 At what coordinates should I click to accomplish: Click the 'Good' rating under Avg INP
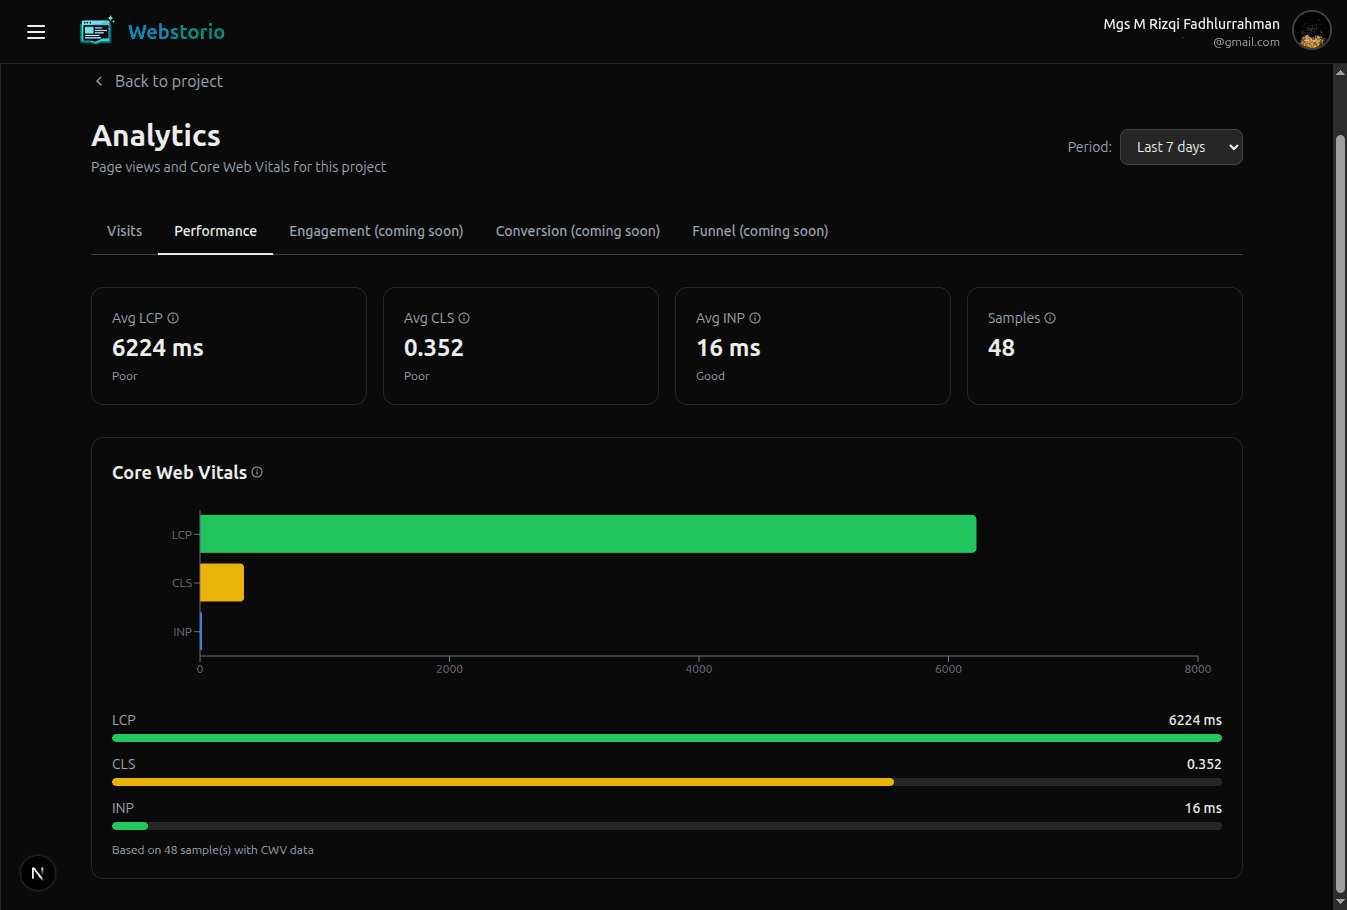(710, 376)
